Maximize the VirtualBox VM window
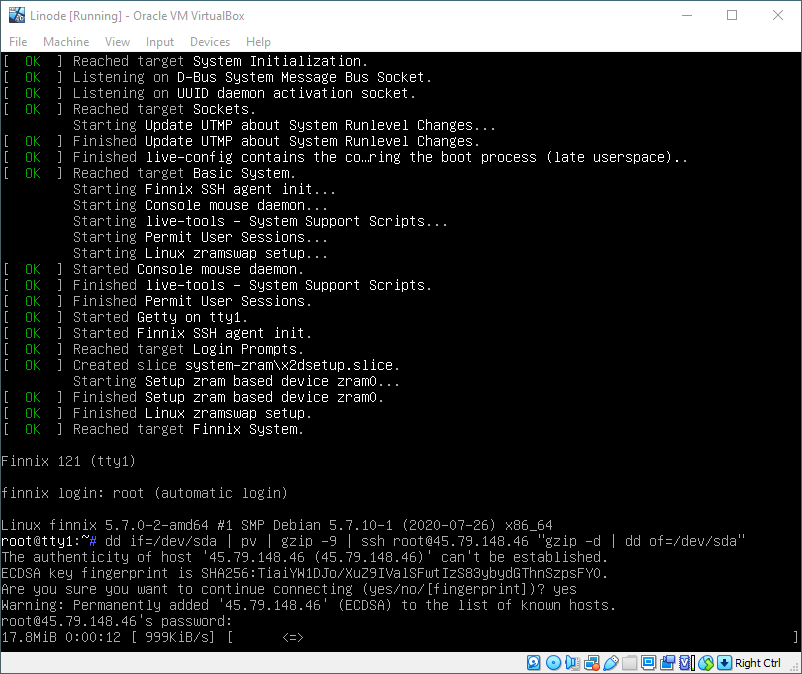Image resolution: width=802 pixels, height=674 pixels. click(732, 15)
